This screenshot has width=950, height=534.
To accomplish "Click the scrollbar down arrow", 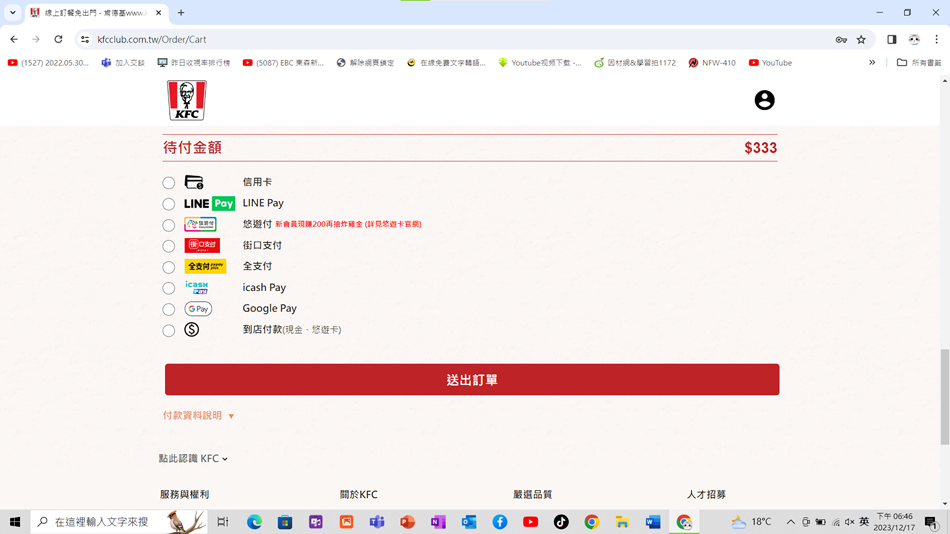I will (945, 504).
